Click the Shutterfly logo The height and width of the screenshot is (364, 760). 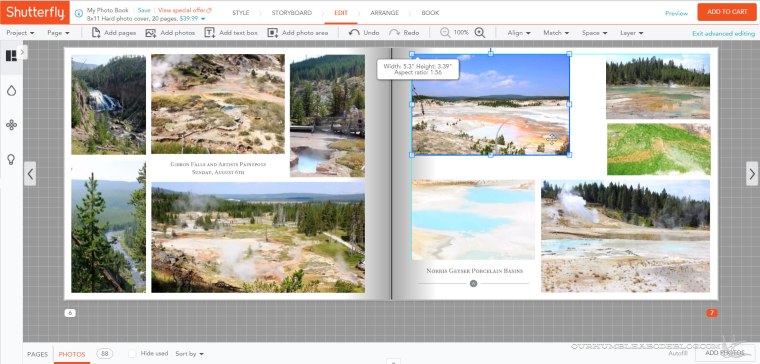pos(35,12)
